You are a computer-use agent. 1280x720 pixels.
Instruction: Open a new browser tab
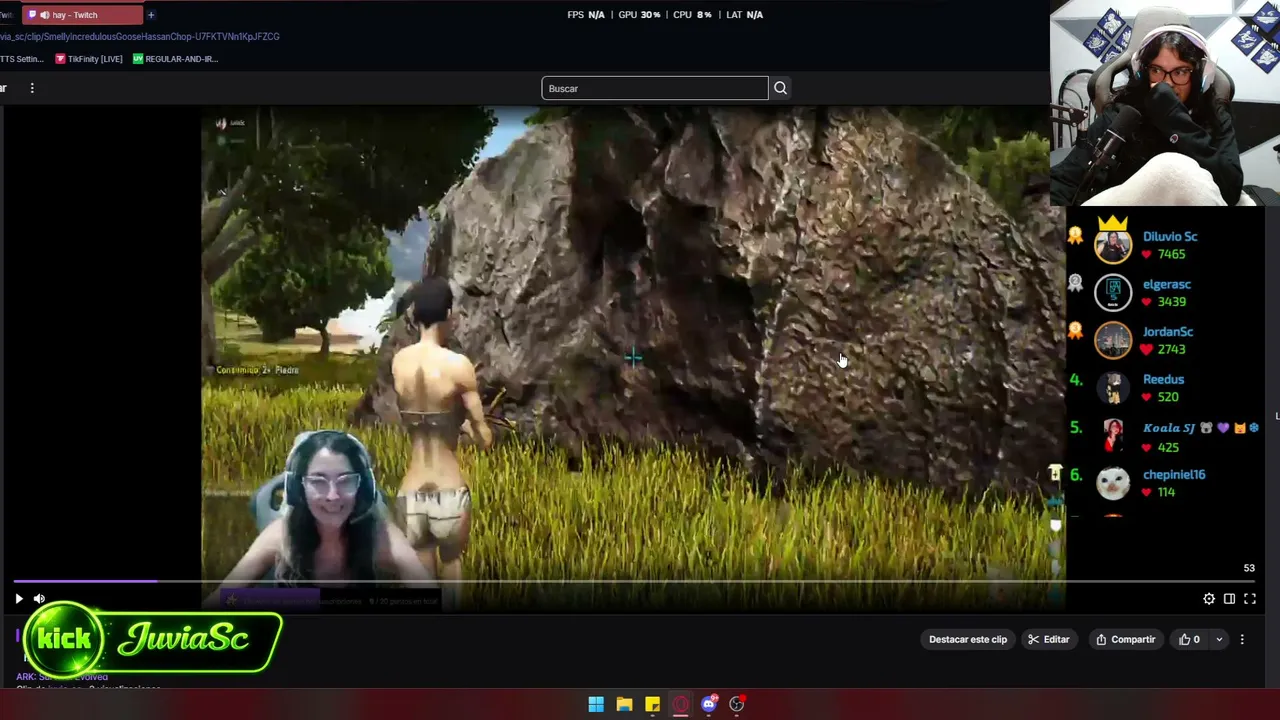coord(151,15)
